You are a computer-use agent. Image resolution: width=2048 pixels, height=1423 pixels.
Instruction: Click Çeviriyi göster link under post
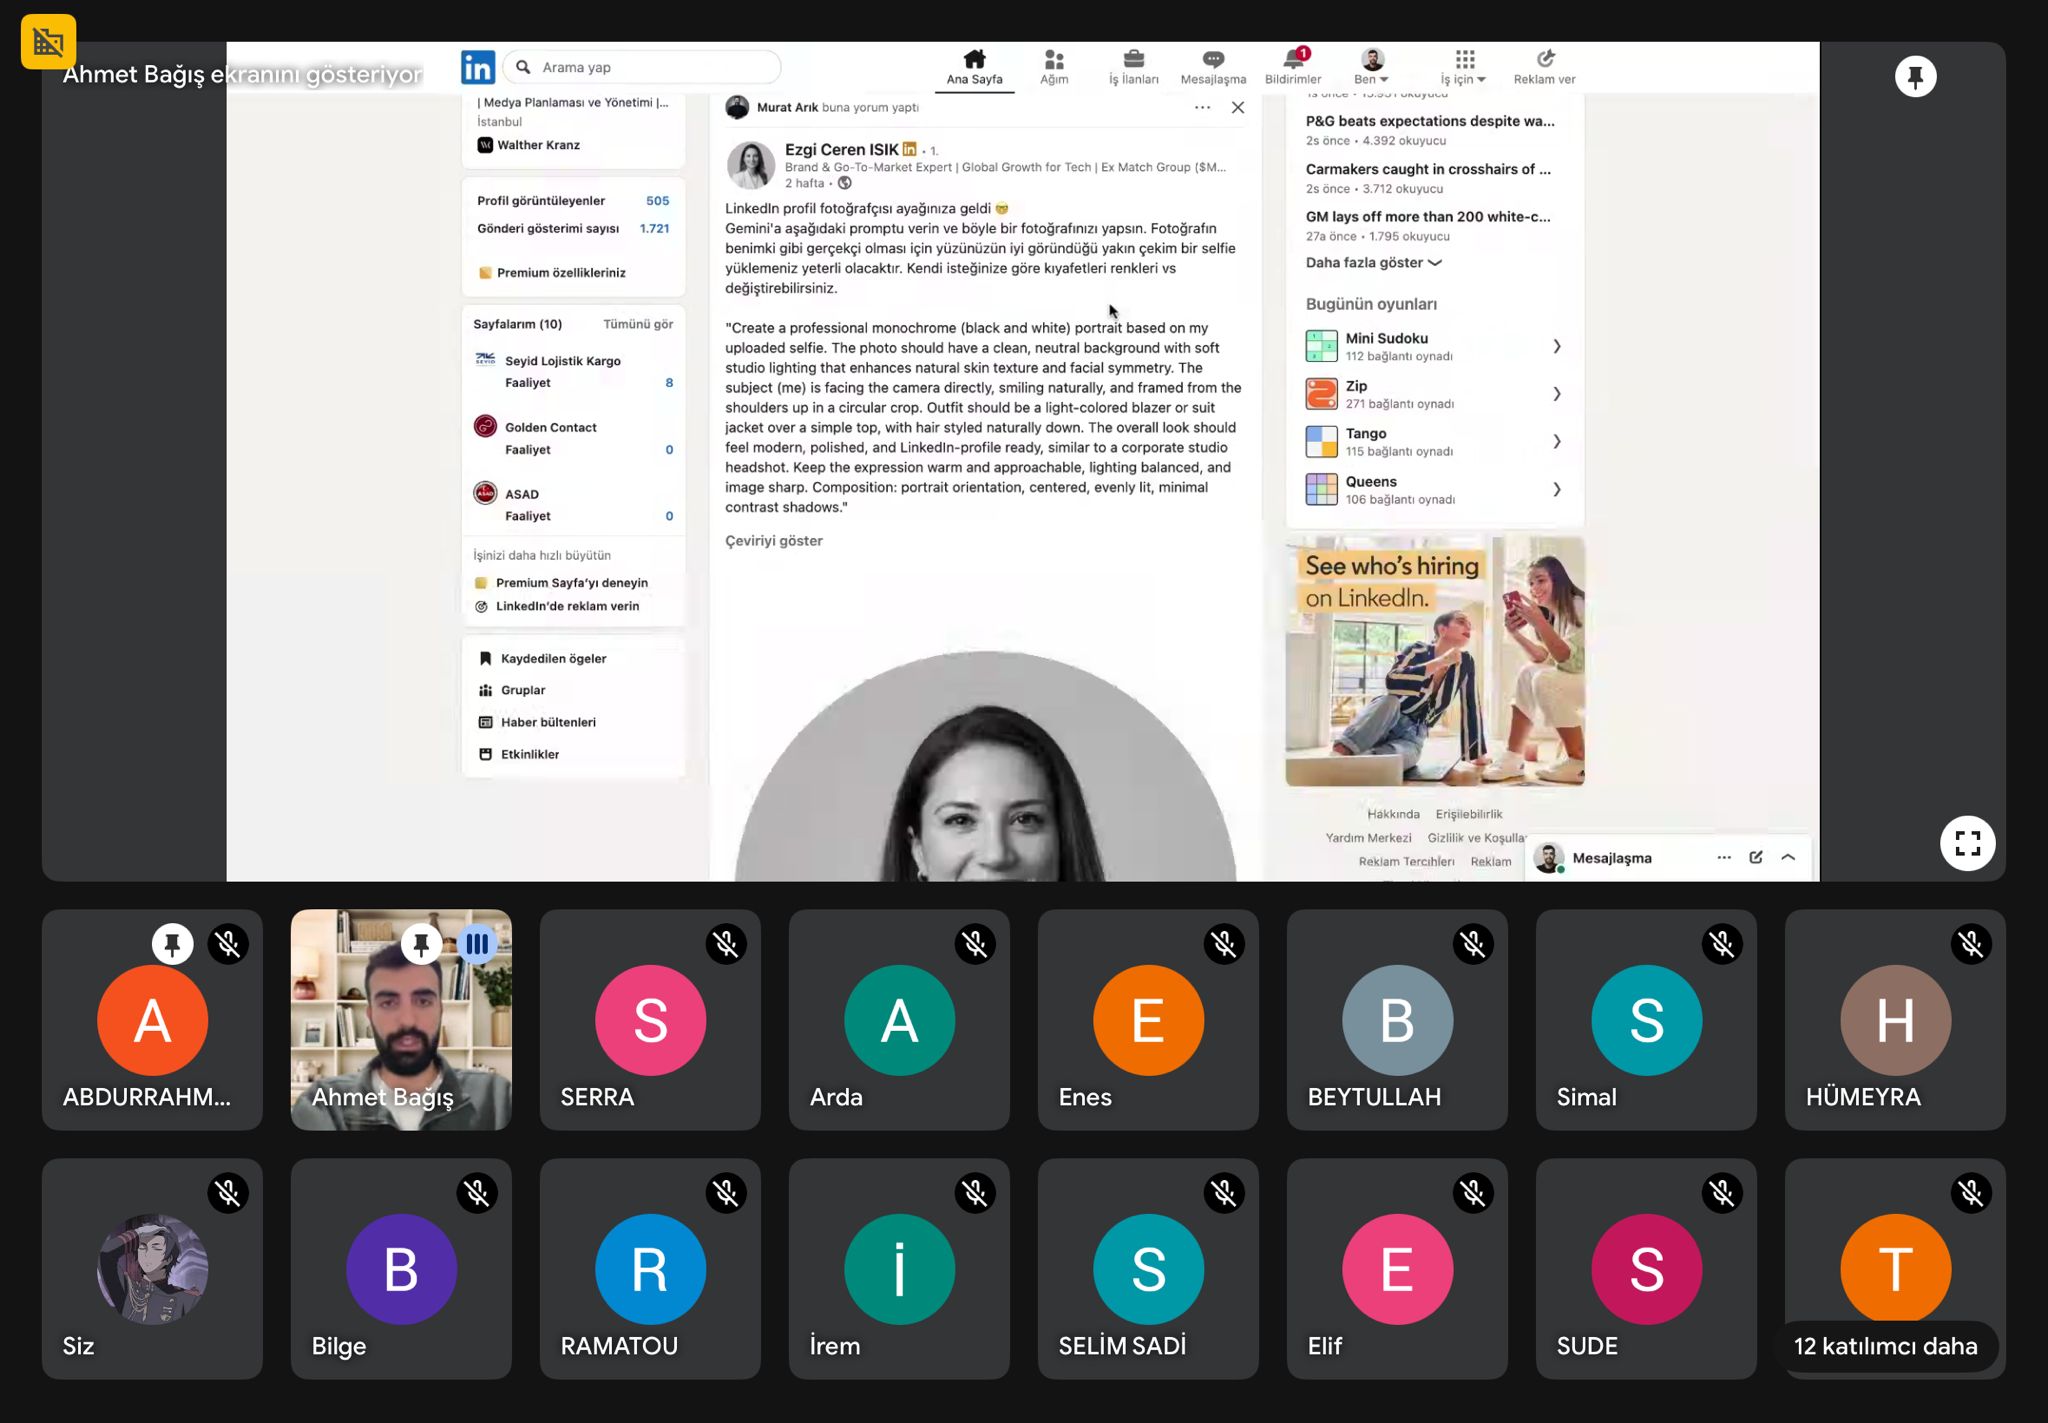click(773, 541)
